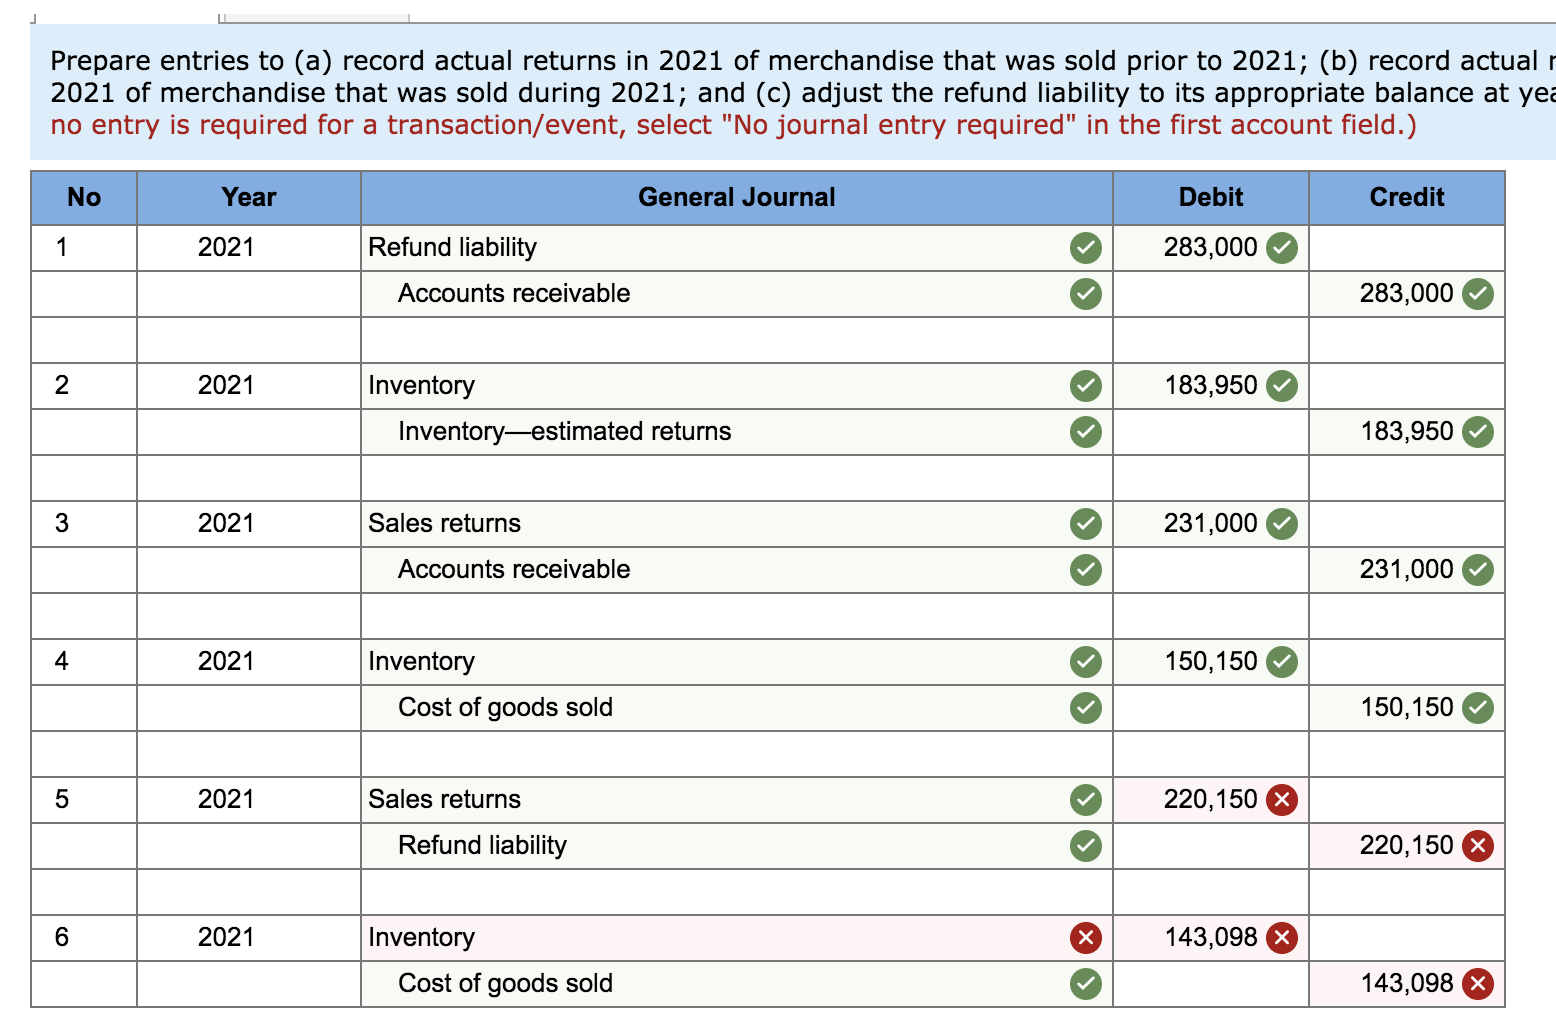Screen dimensions: 1556x1014
Task: Edit debit amount 150,150
Action: [1211, 661]
